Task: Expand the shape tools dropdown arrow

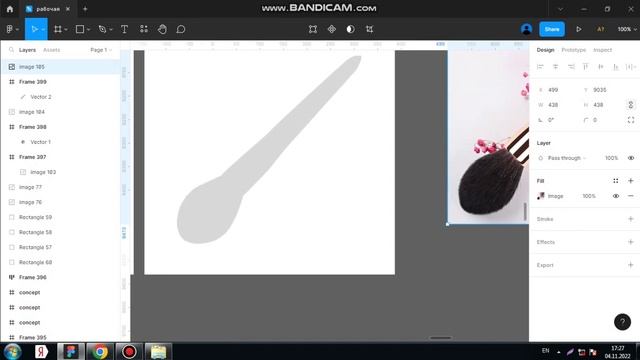Action: [x=89, y=29]
